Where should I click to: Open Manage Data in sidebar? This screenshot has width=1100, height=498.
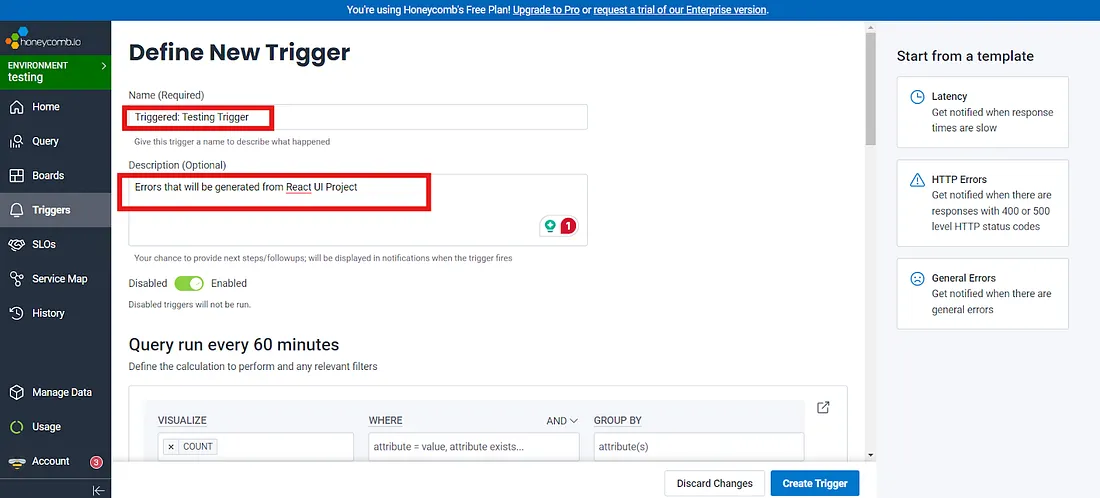(61, 392)
